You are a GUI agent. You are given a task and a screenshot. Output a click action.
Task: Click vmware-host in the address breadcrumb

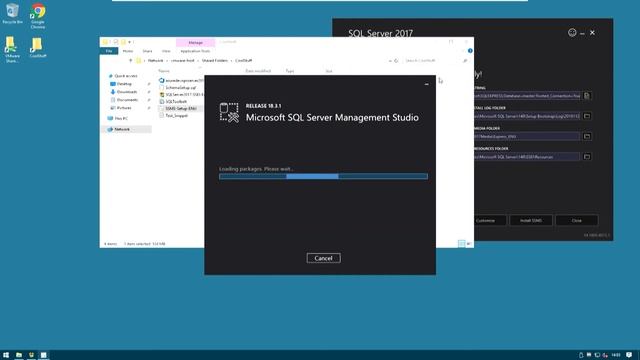click(x=182, y=60)
